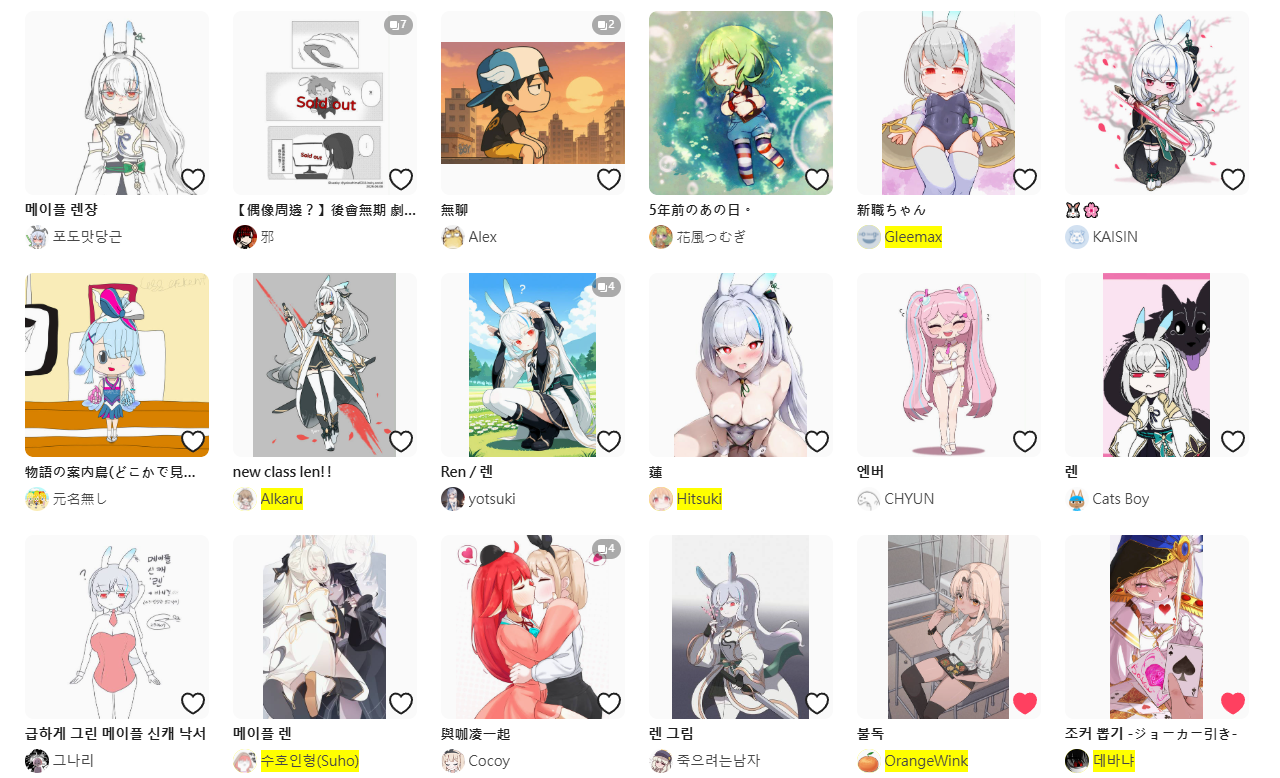
Task: Open Hitsuki's profile link
Action: tap(699, 499)
